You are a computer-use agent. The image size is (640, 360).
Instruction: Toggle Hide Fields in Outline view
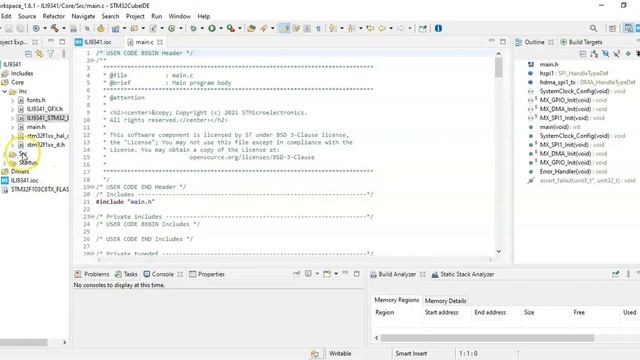coord(606,53)
